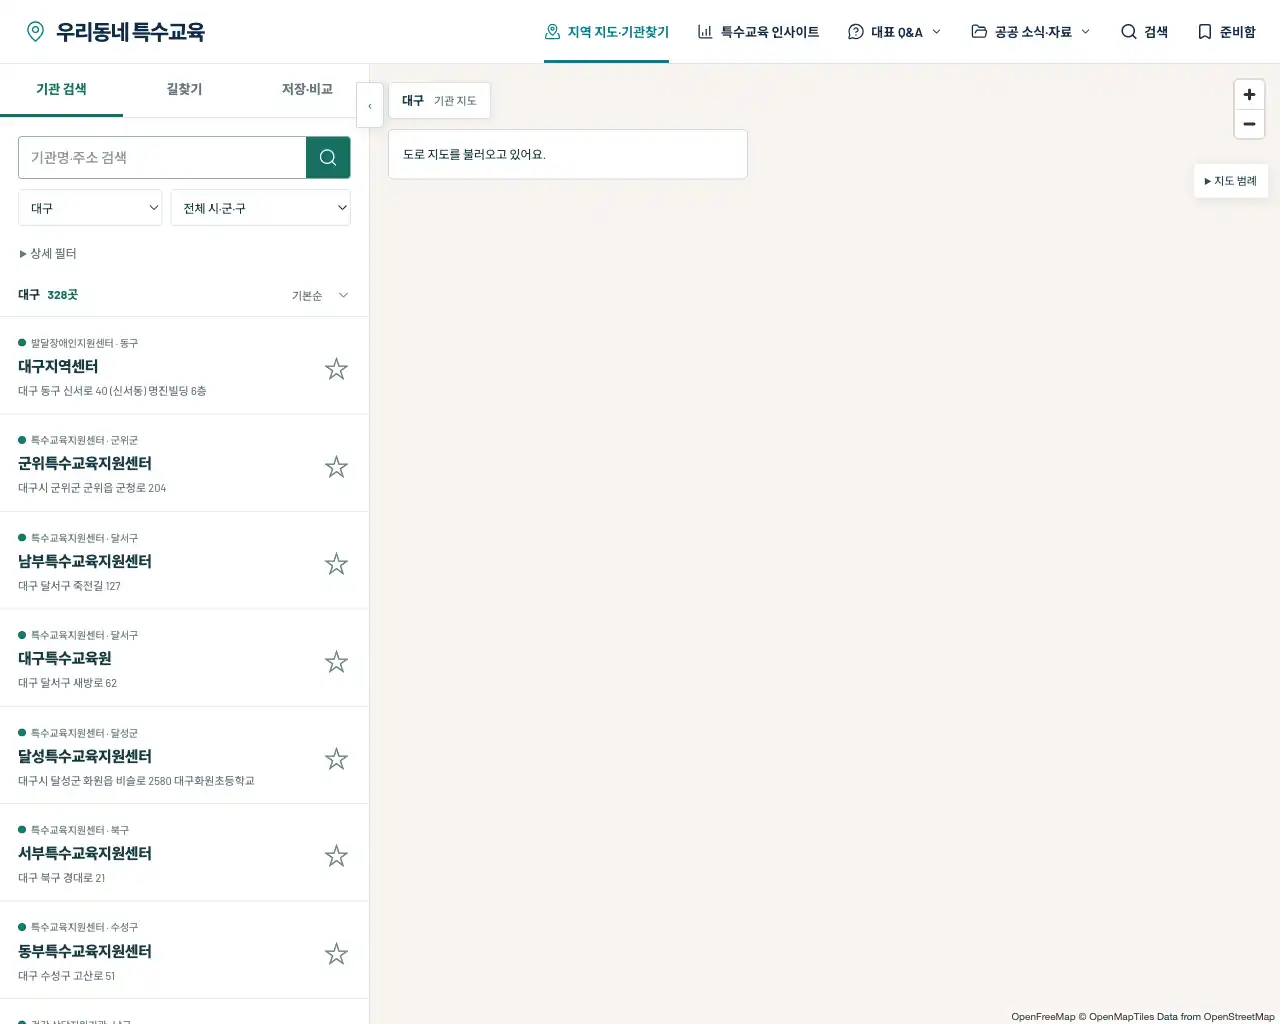Switch to the 저장·비교 tab
The height and width of the screenshot is (1024, 1280).
(307, 90)
